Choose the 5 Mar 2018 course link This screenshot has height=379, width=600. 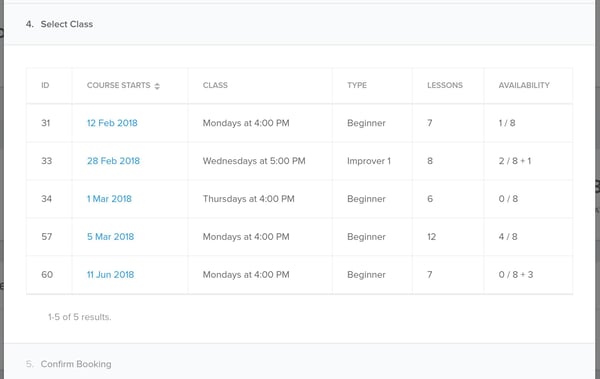(x=110, y=237)
